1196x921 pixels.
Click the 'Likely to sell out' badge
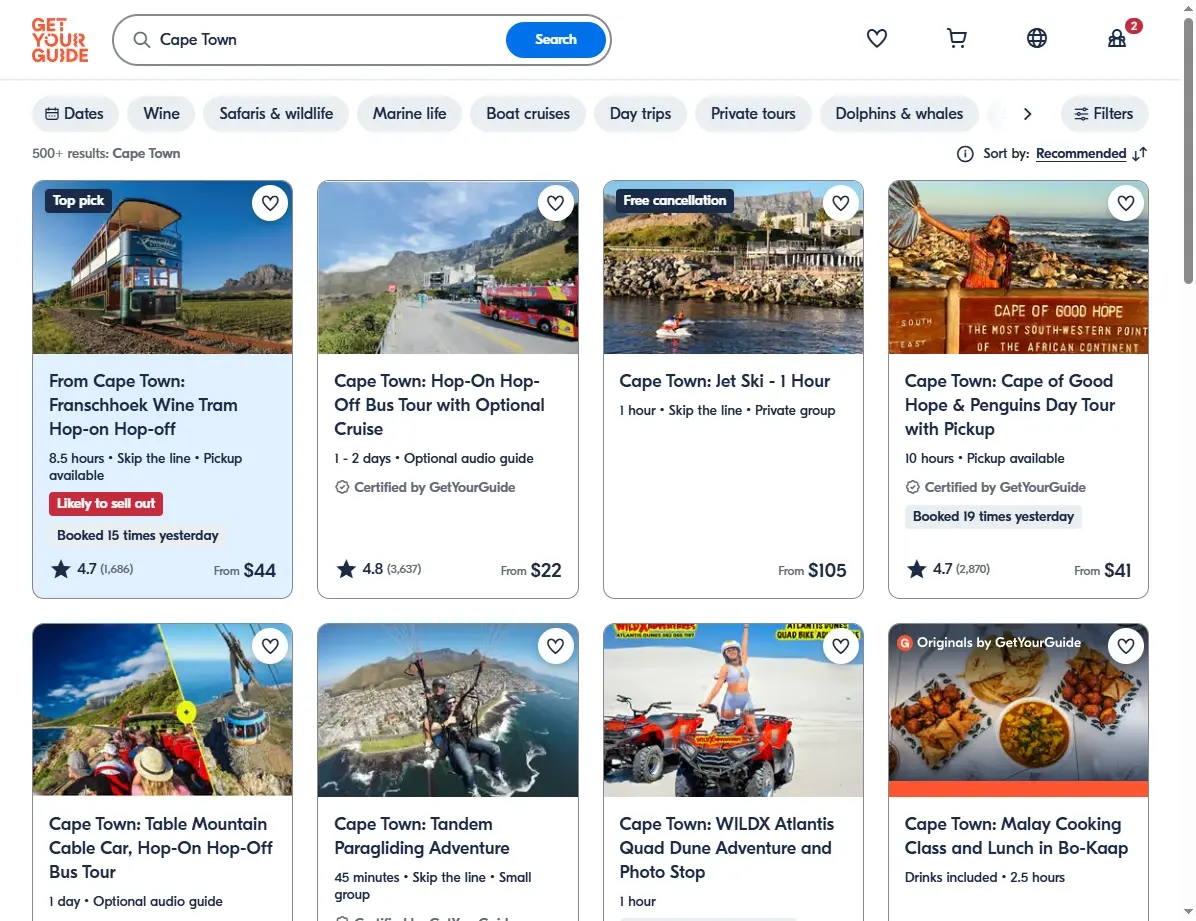106,504
